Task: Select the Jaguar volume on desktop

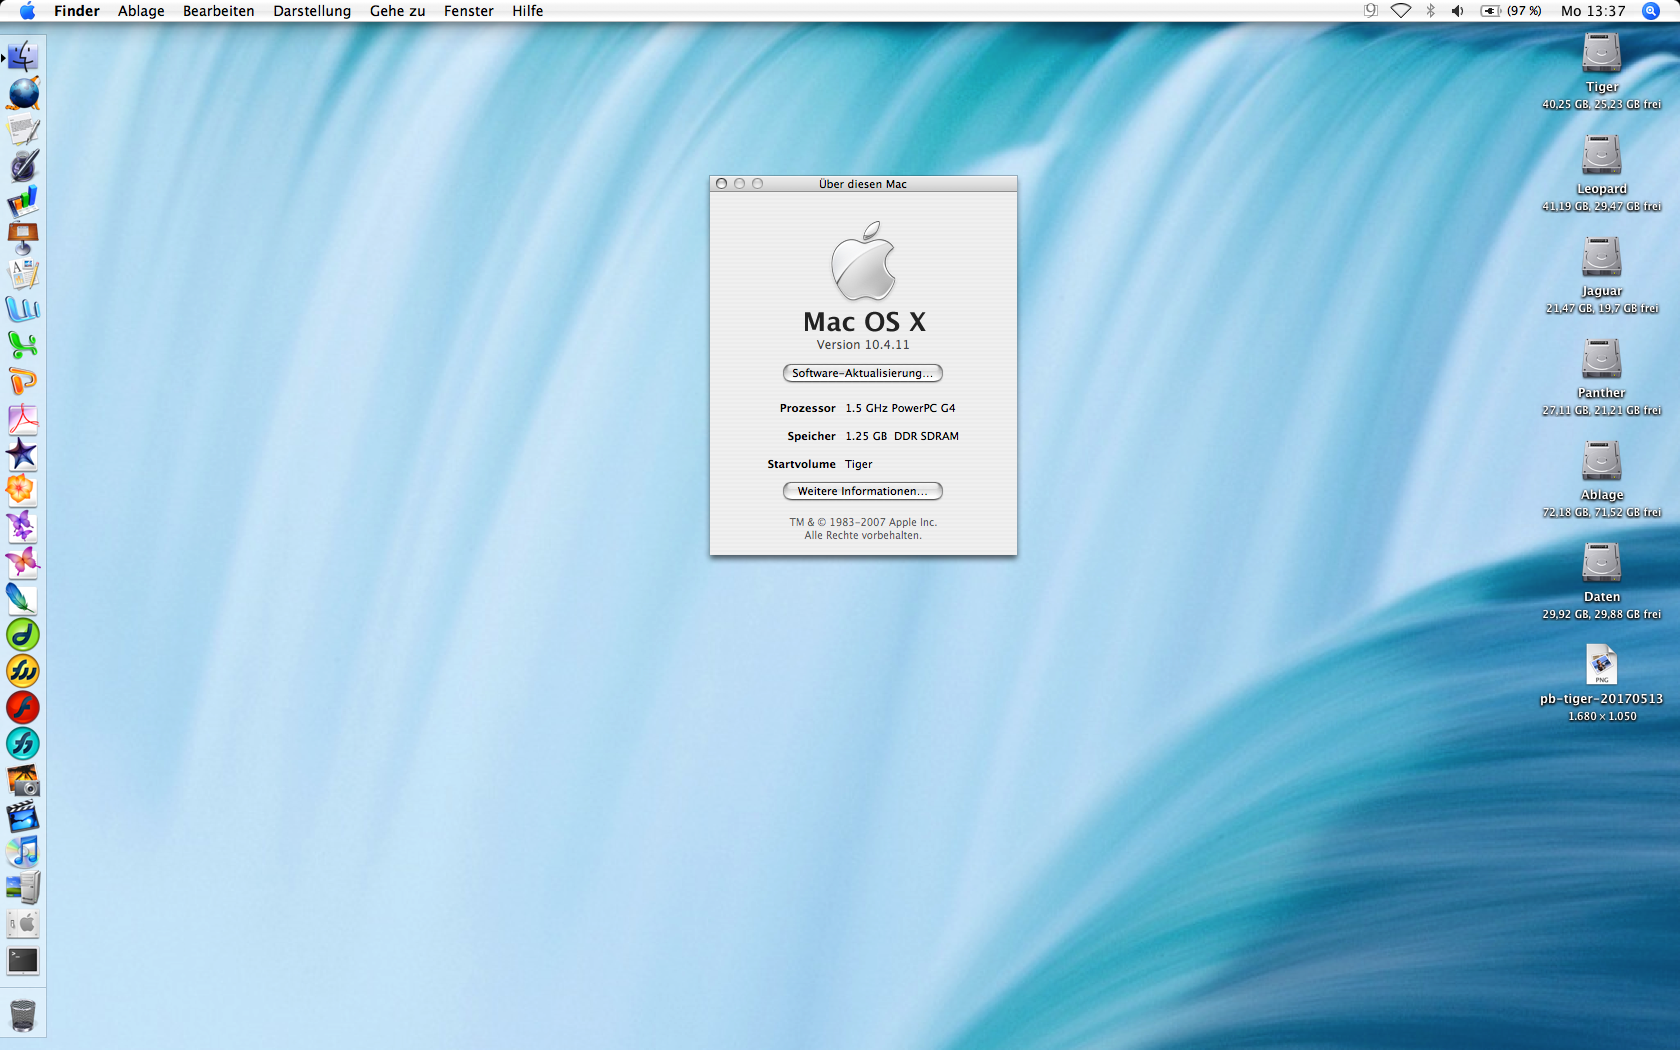Action: click(1602, 257)
